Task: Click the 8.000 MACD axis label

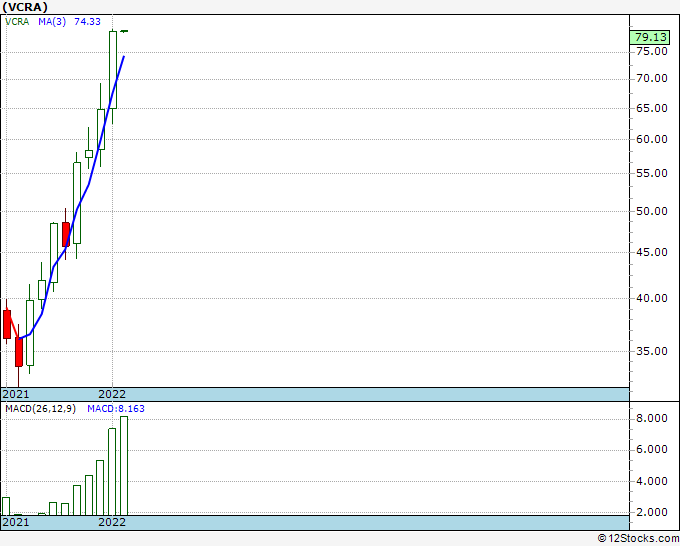Action: tap(652, 418)
